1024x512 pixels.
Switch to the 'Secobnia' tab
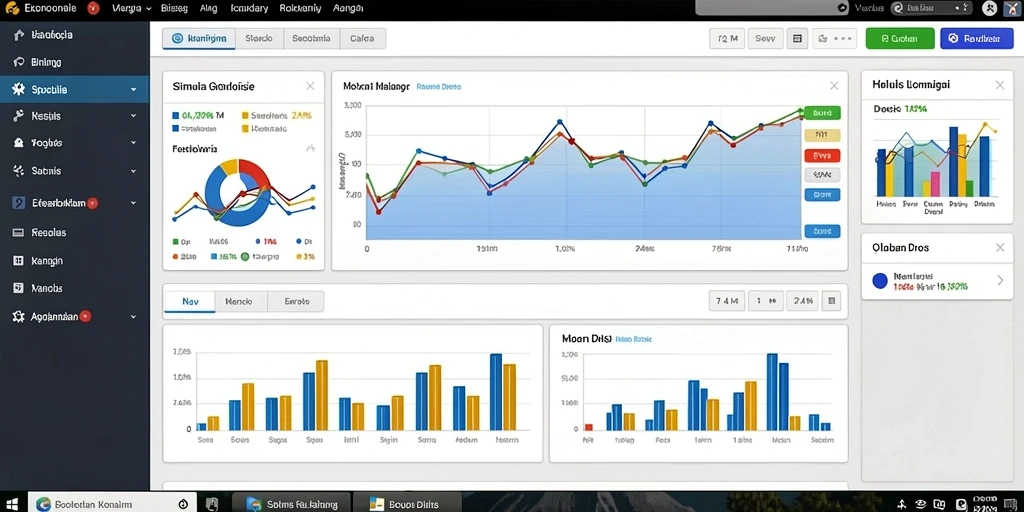[x=312, y=39]
